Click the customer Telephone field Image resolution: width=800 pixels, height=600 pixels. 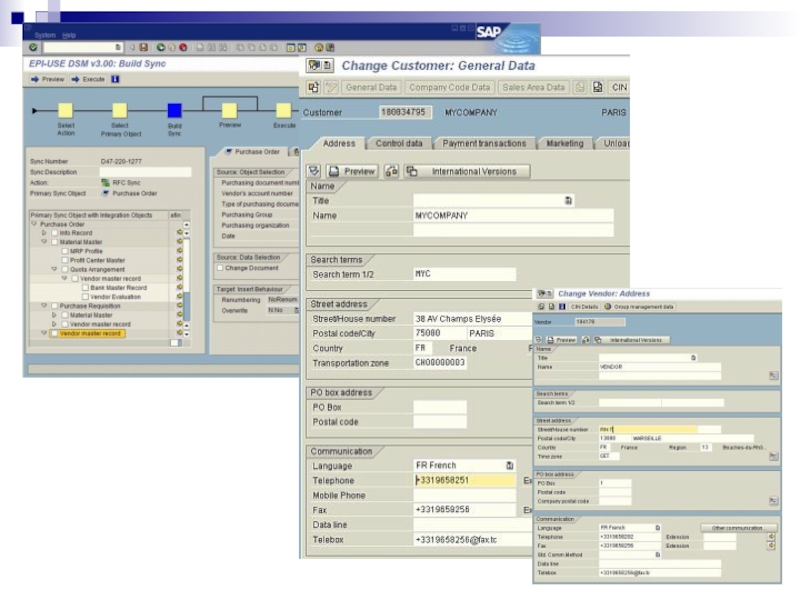point(465,480)
